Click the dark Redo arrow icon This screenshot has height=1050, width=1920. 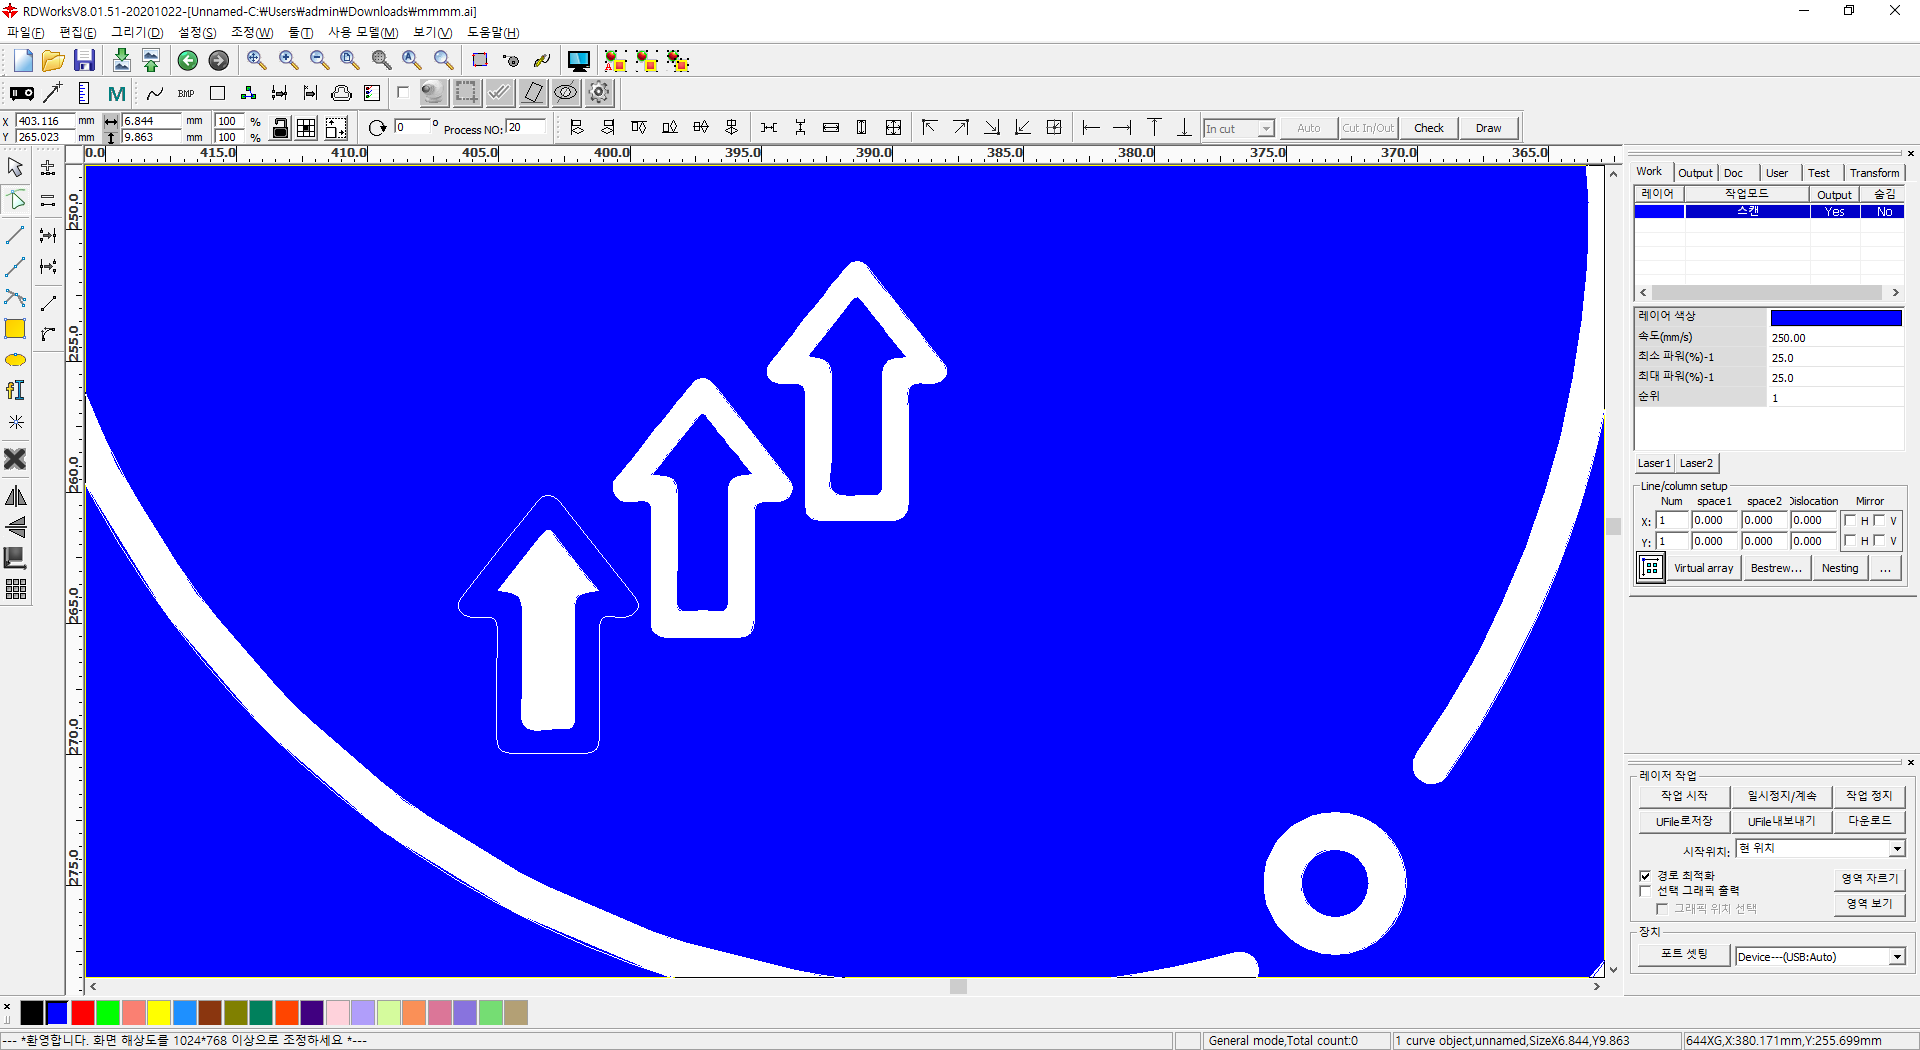coord(218,61)
